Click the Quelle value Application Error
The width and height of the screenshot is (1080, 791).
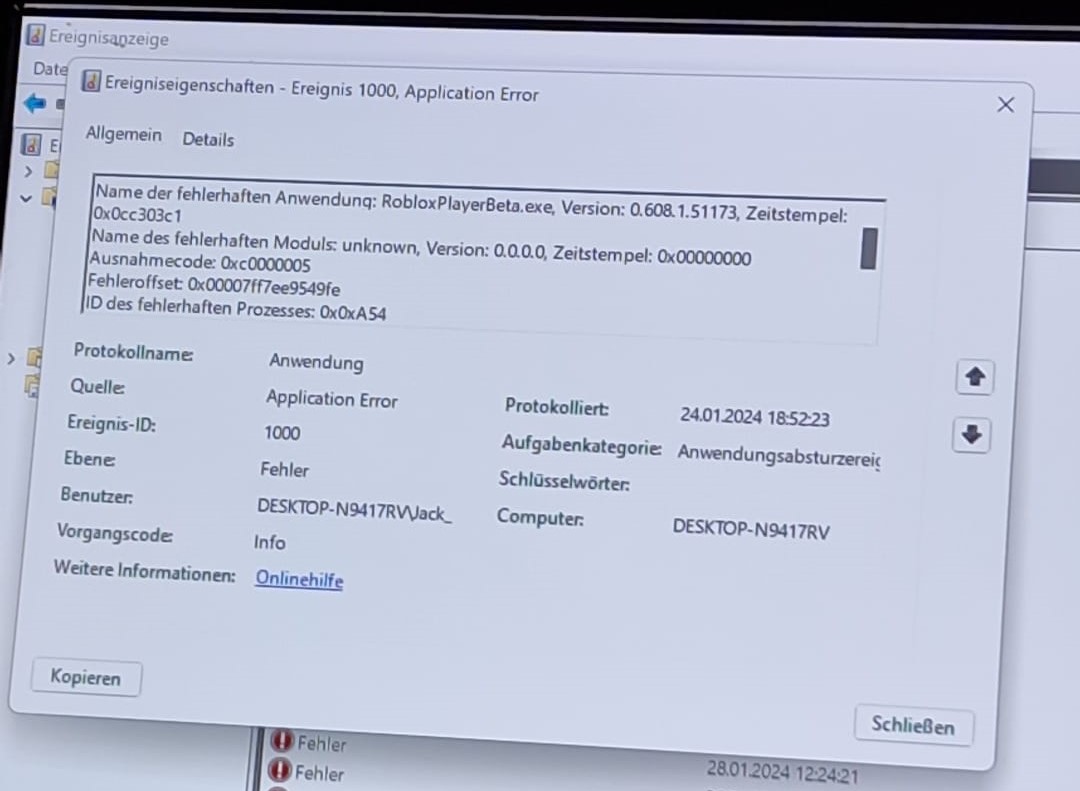tap(331, 399)
